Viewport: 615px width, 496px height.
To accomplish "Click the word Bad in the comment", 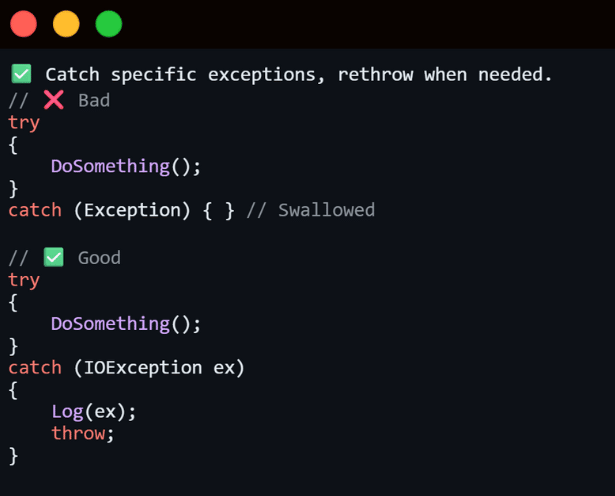I will pos(94,100).
